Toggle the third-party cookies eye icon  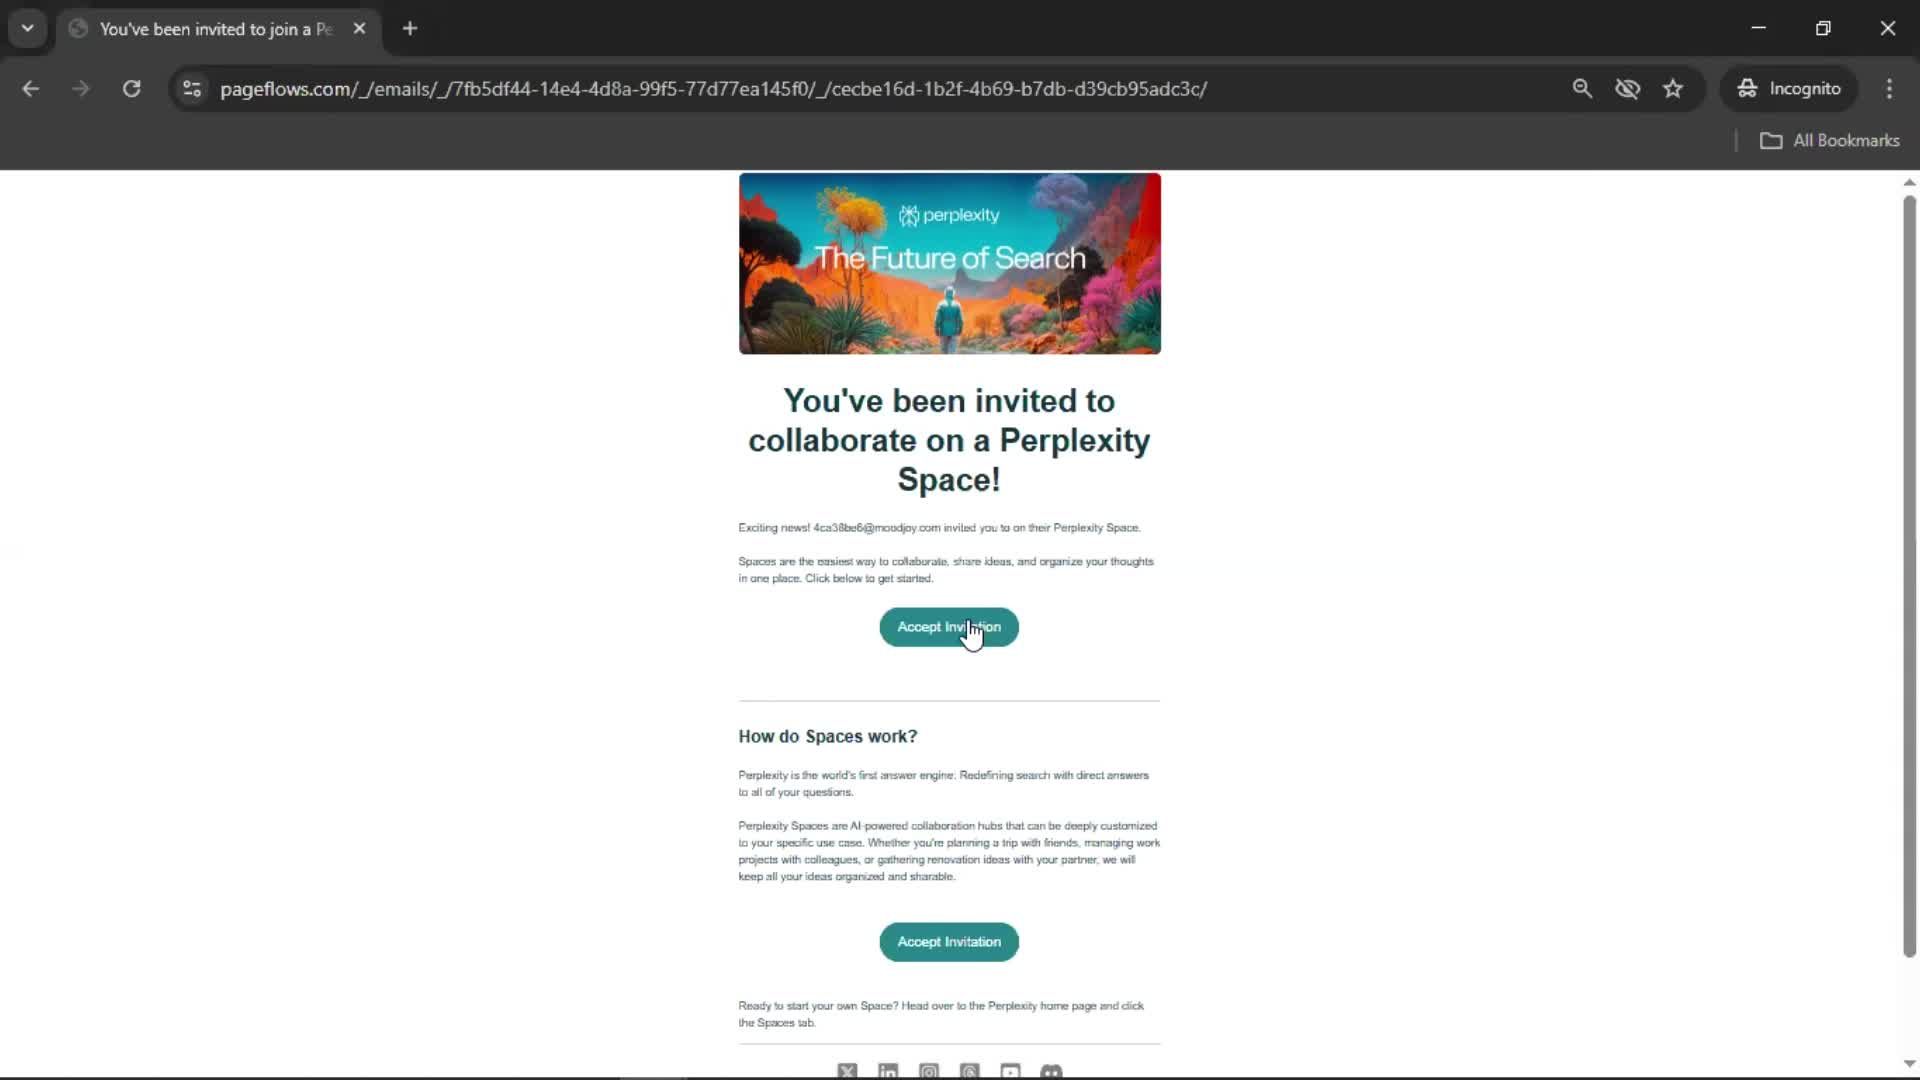pos(1628,89)
